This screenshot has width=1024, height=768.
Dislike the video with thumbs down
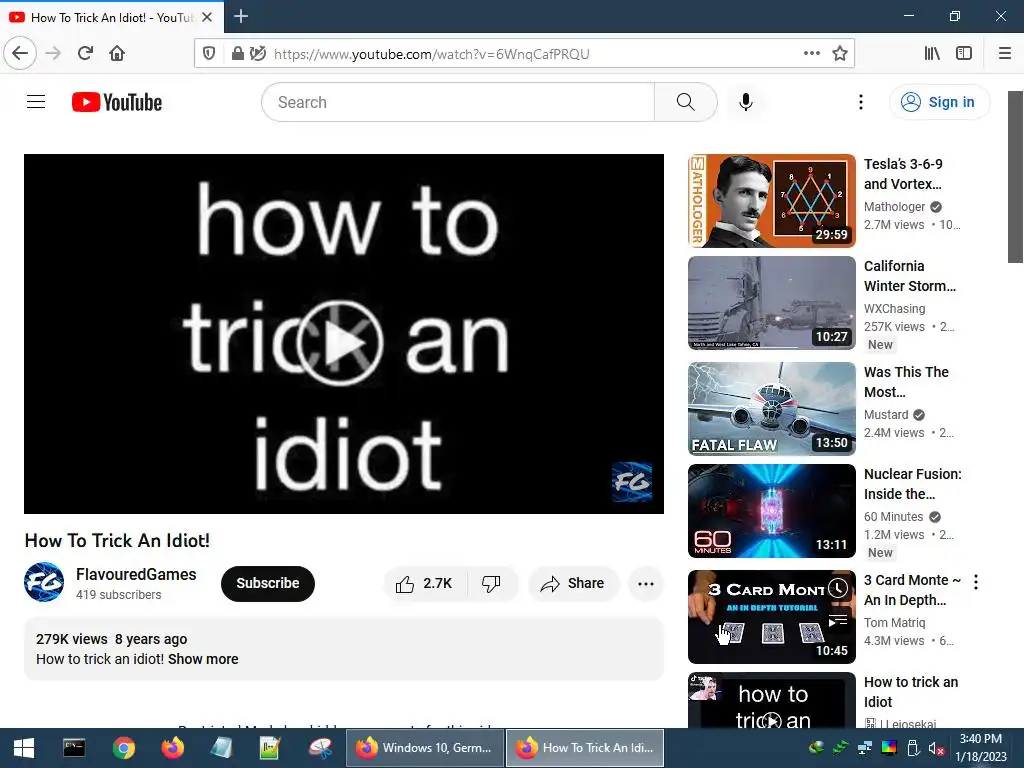click(492, 583)
